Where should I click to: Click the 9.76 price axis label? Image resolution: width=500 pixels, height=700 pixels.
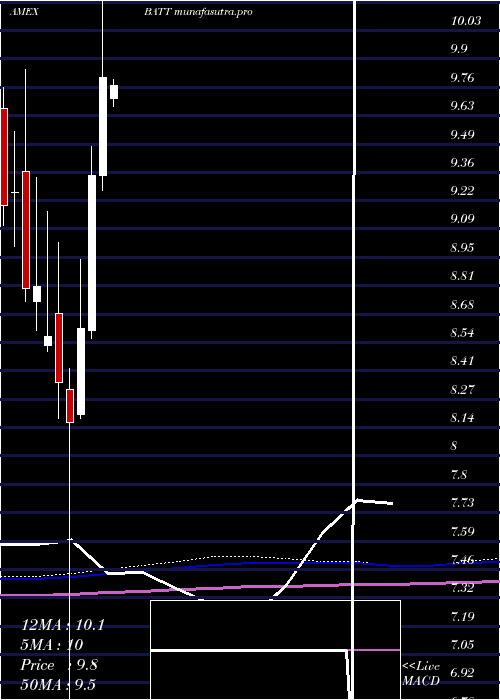pyautogui.click(x=462, y=78)
